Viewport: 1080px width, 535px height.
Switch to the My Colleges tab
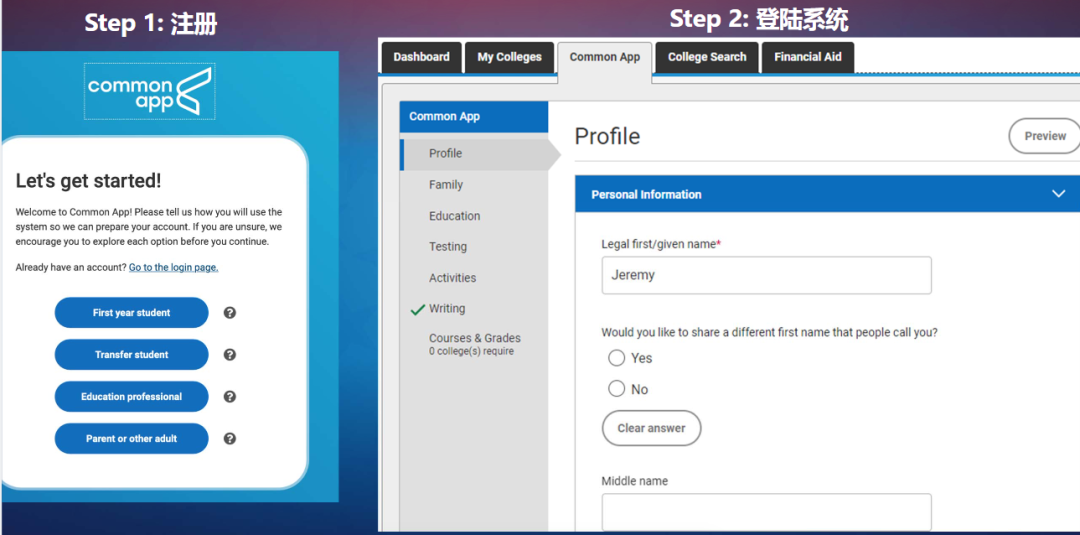[509, 57]
